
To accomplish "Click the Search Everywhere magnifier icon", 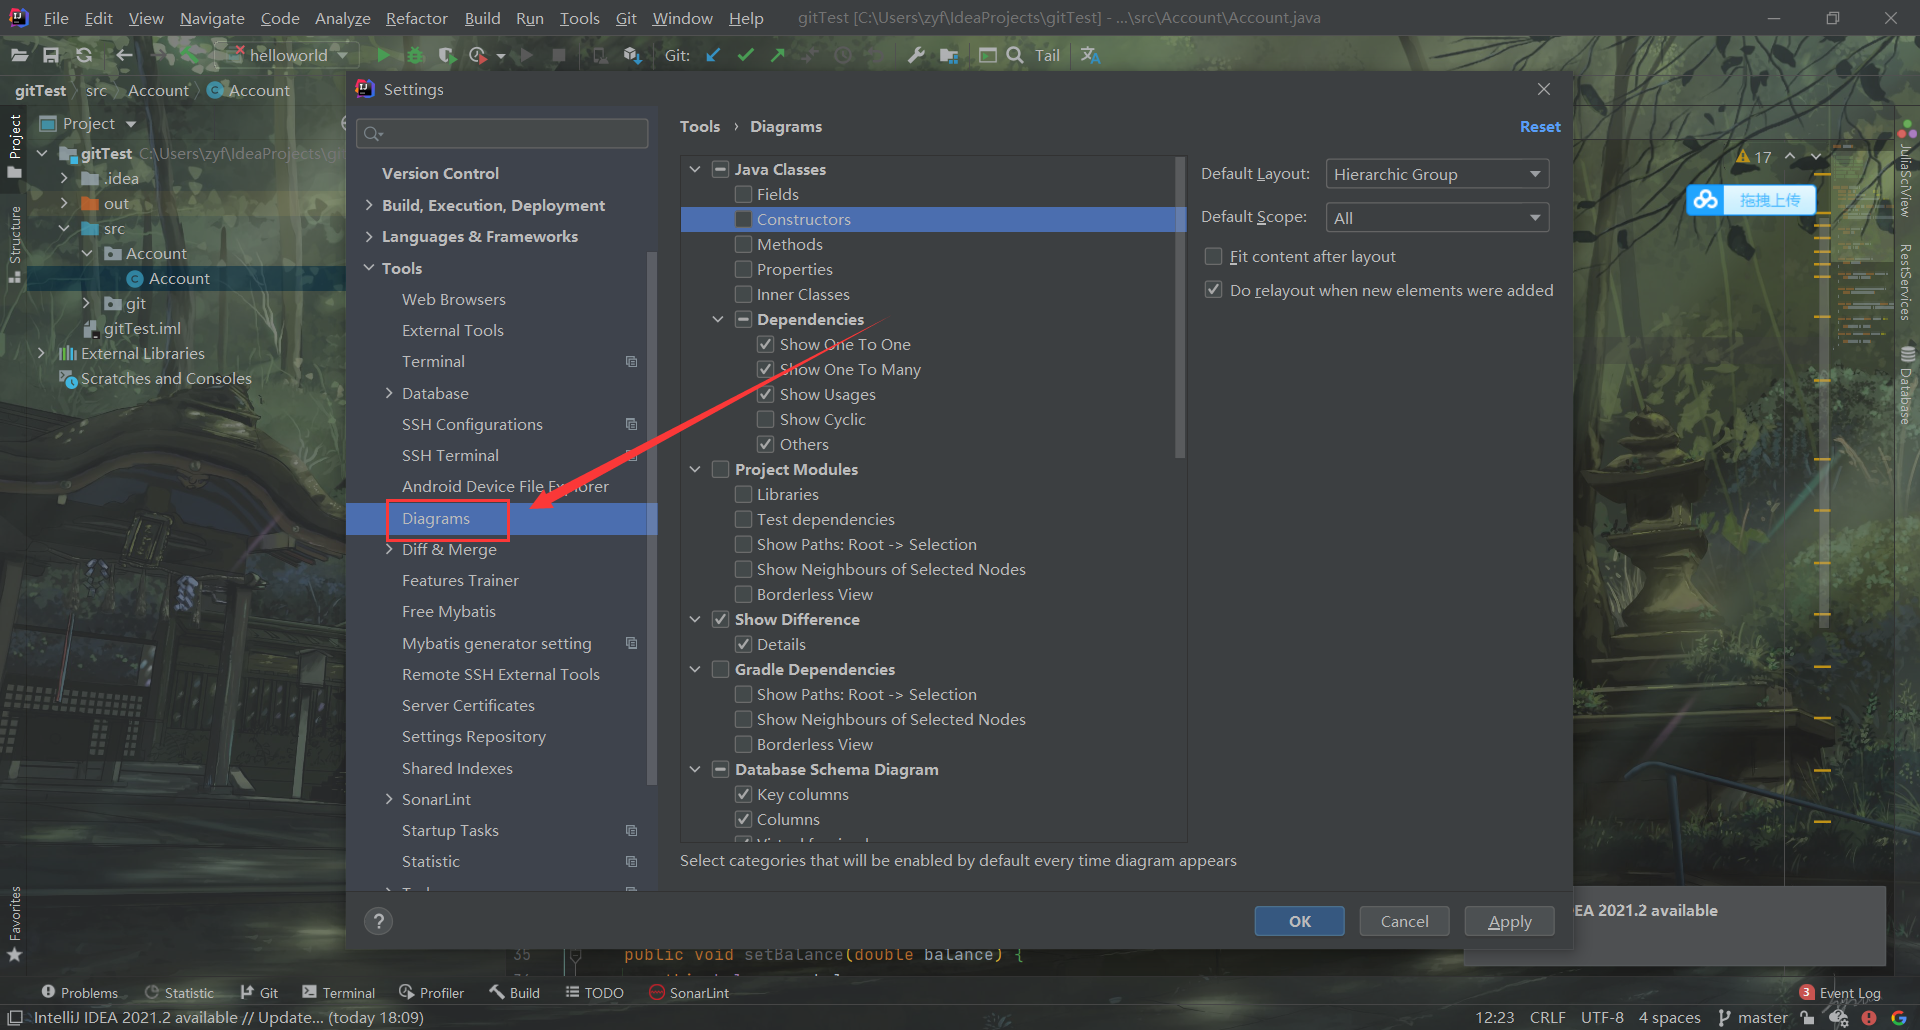I will 1015,55.
